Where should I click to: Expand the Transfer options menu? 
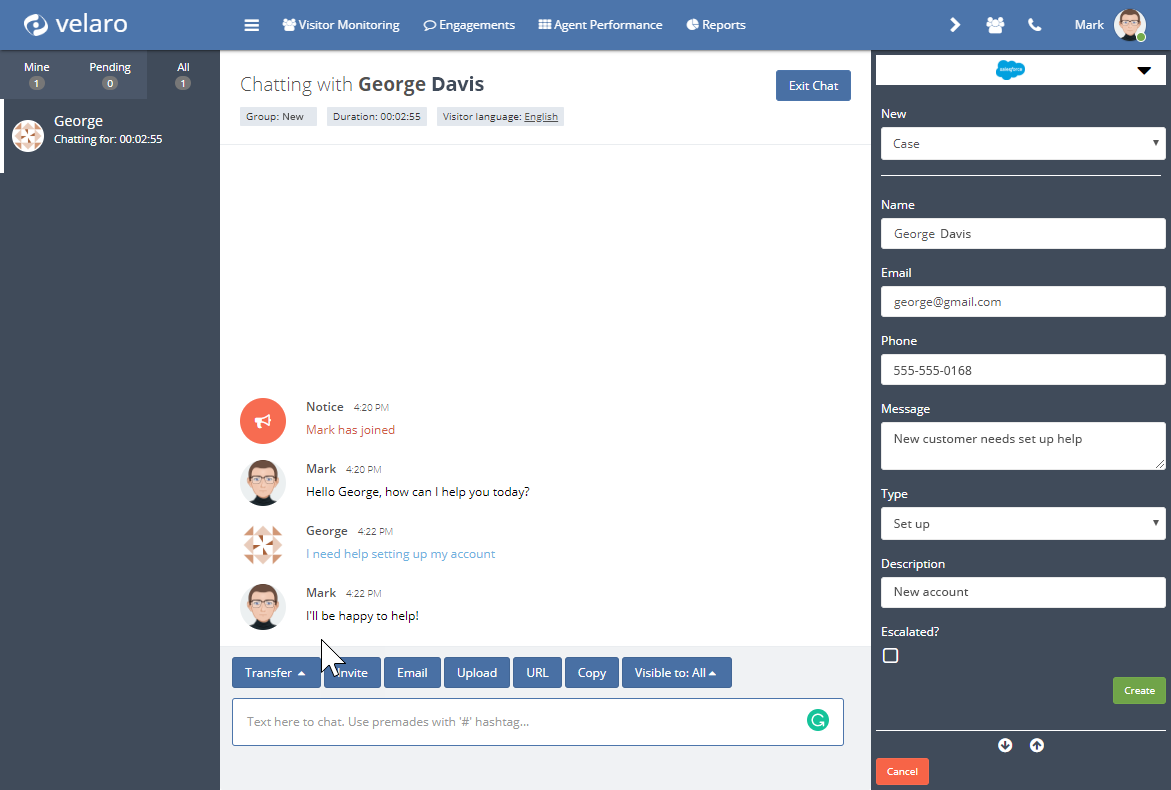pyautogui.click(x=276, y=673)
